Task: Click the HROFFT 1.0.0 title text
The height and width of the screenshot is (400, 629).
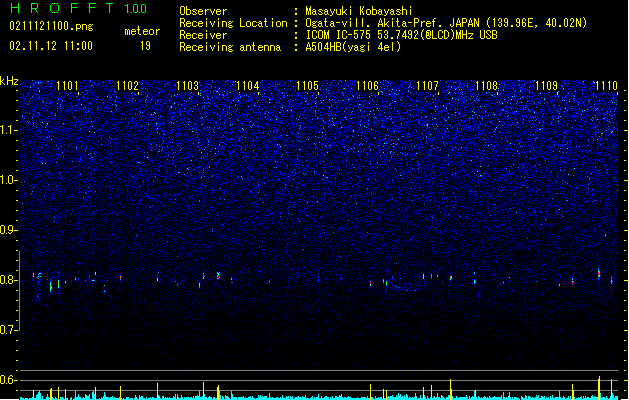Action: [78, 8]
